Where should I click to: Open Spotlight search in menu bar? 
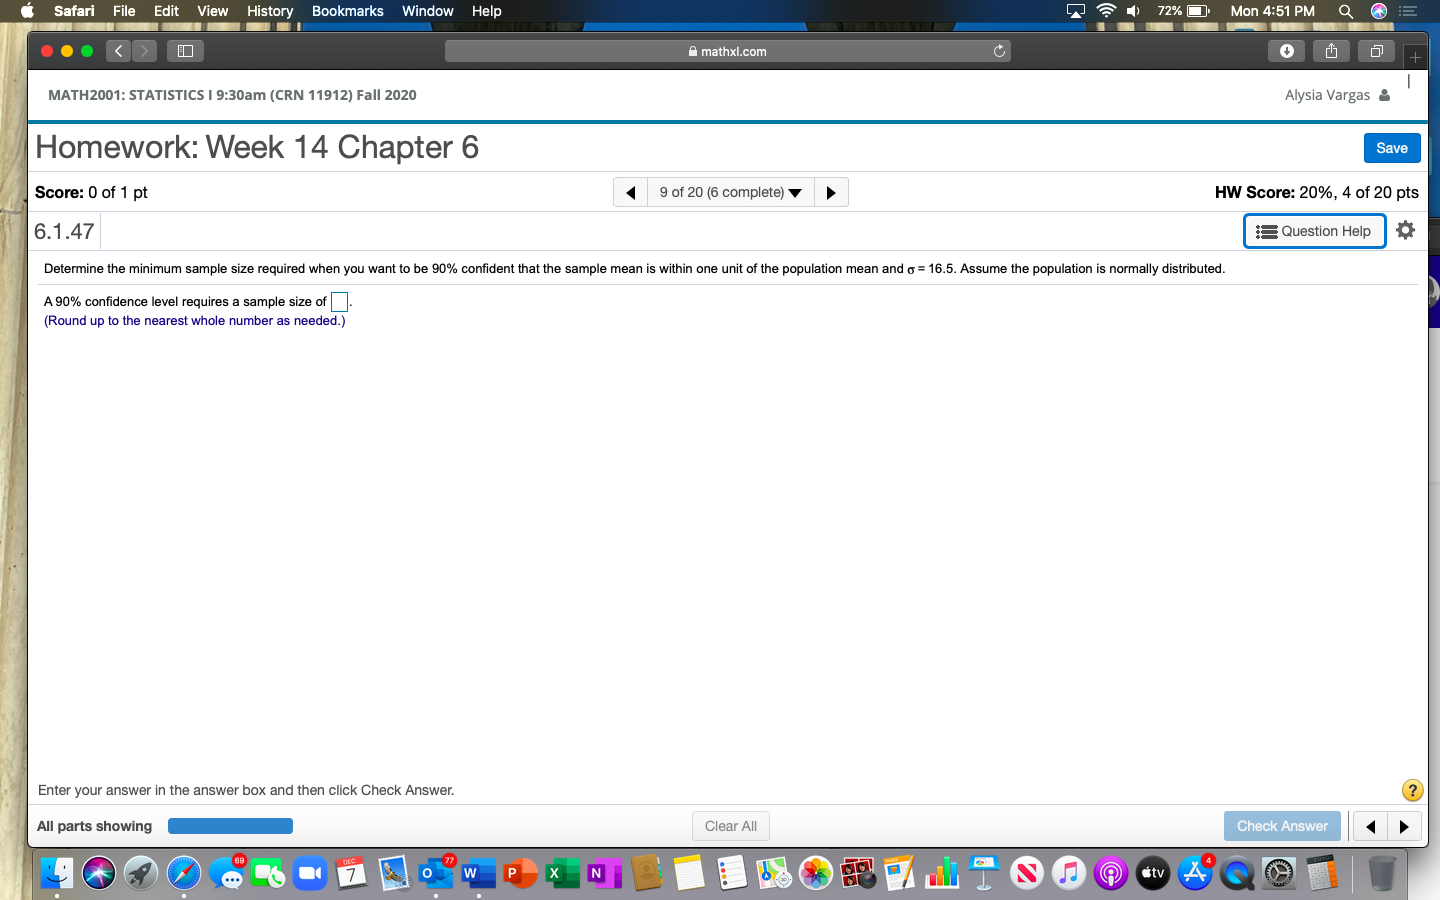pyautogui.click(x=1346, y=11)
